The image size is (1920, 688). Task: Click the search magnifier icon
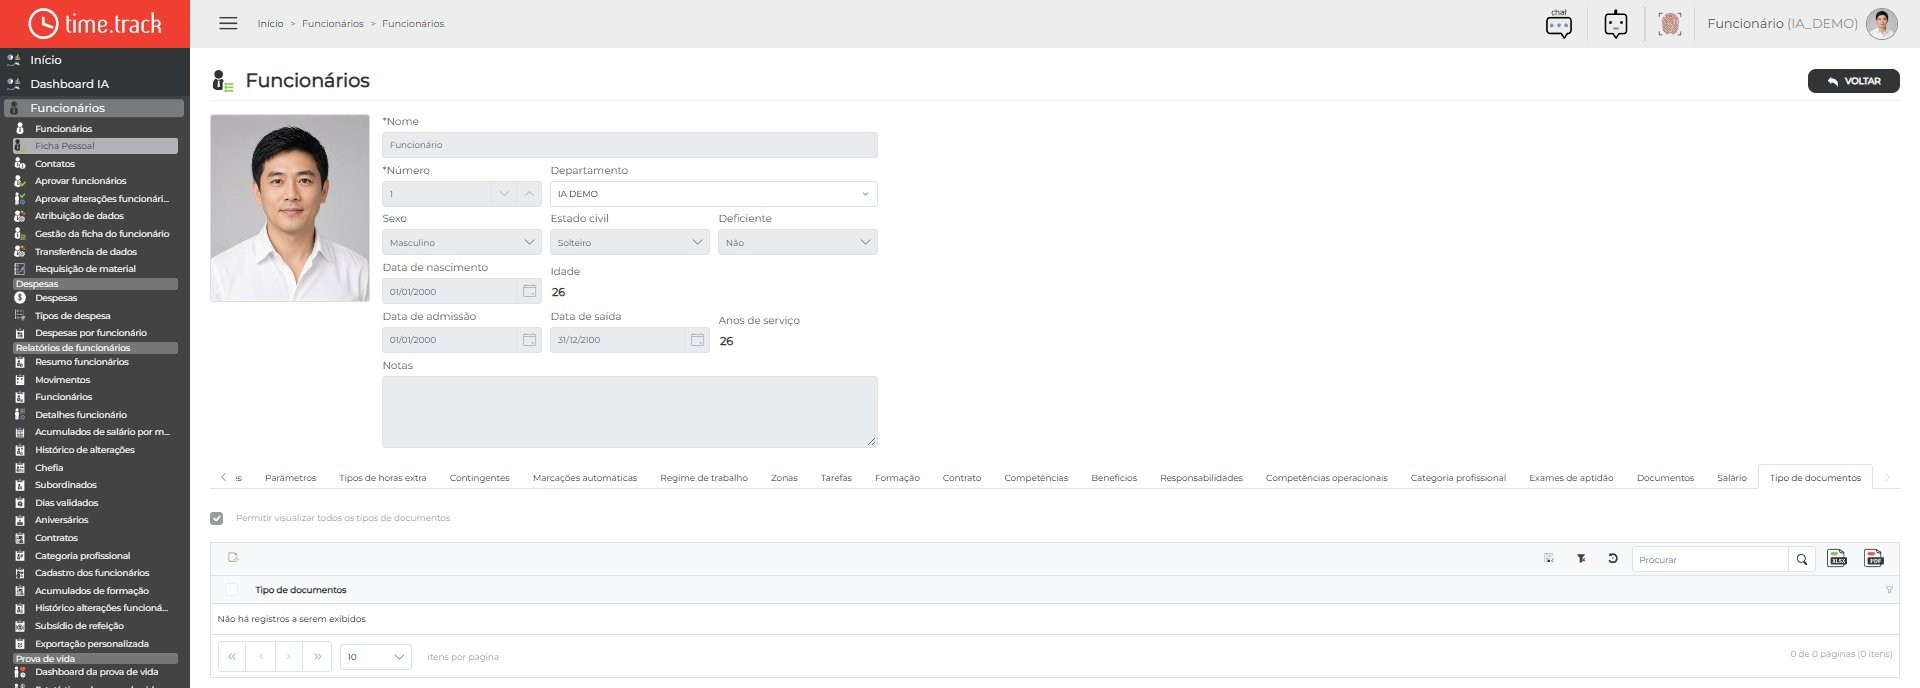(x=1802, y=559)
